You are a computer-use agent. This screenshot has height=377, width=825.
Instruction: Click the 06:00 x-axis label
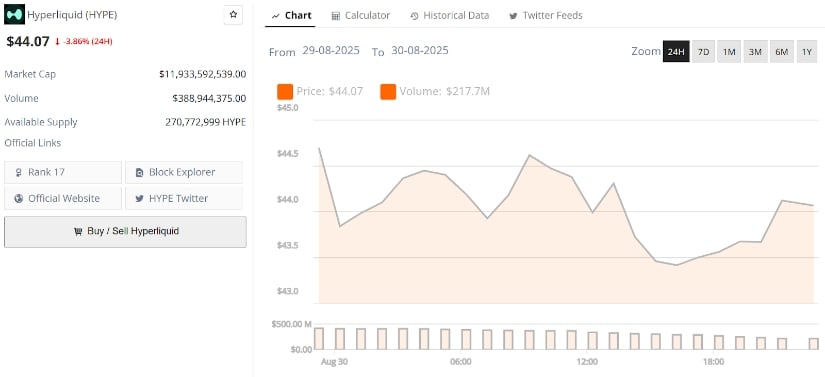click(460, 362)
